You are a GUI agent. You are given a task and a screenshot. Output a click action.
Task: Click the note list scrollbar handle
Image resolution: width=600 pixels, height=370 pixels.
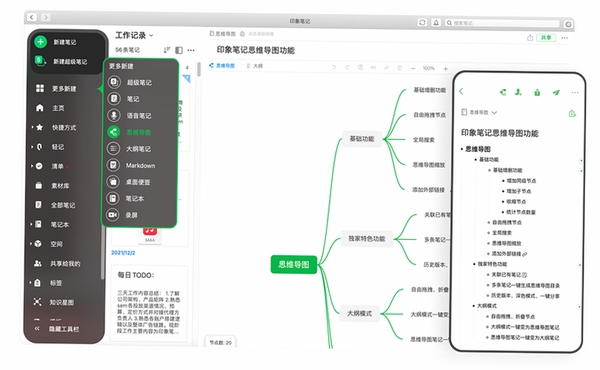click(199, 70)
